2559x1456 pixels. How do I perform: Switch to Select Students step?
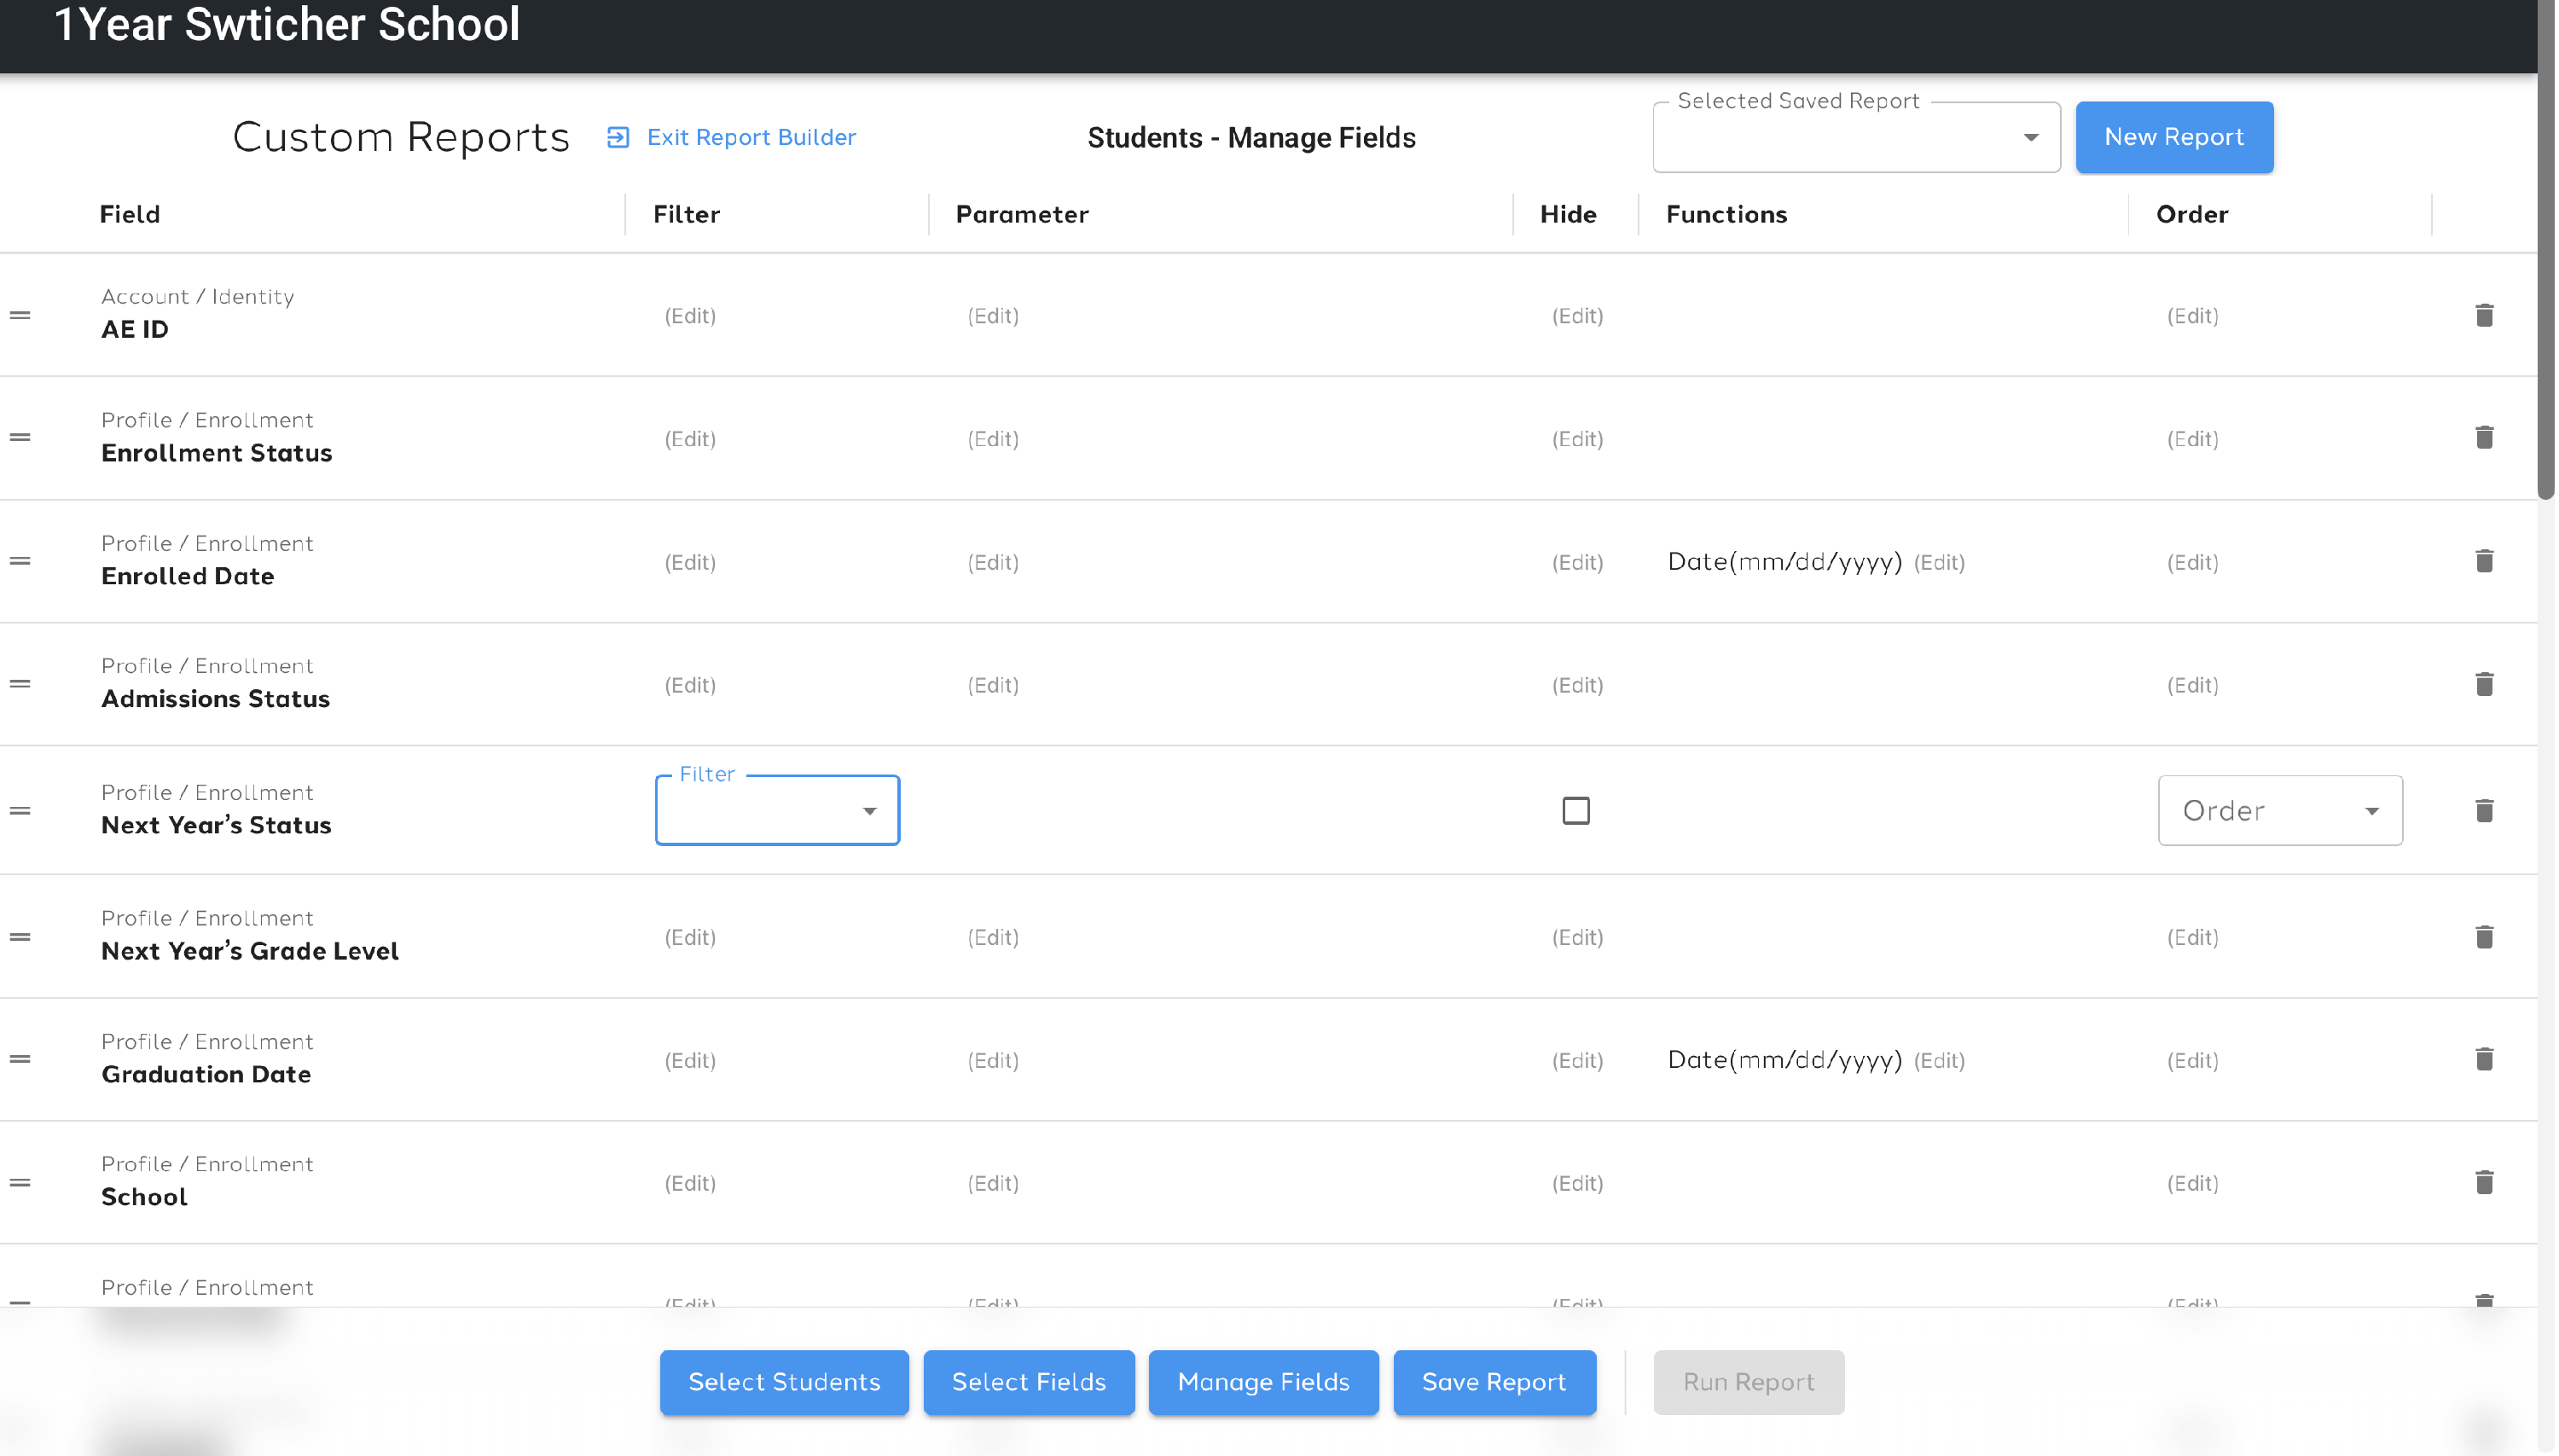(x=784, y=1382)
